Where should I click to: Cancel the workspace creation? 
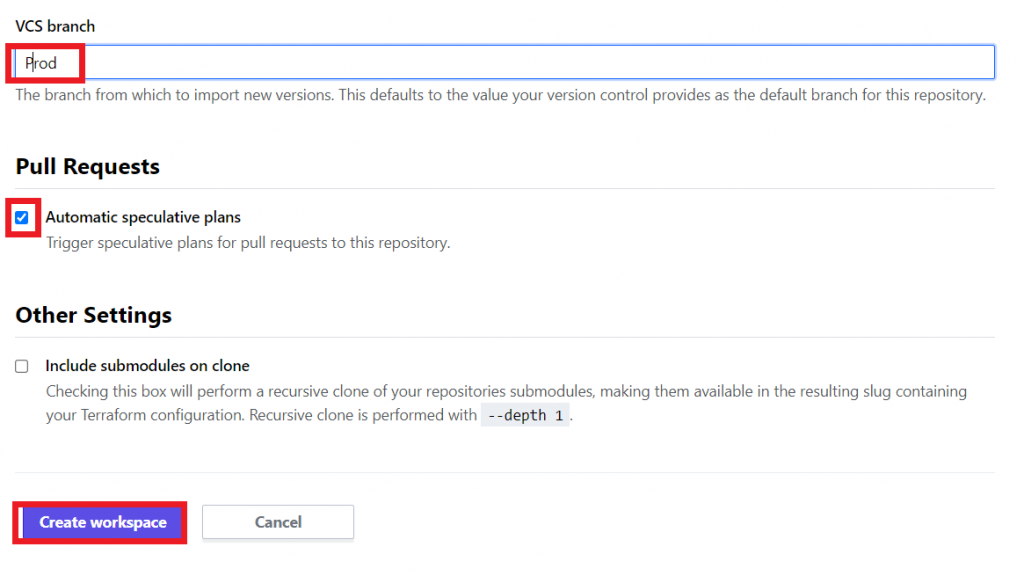[278, 522]
